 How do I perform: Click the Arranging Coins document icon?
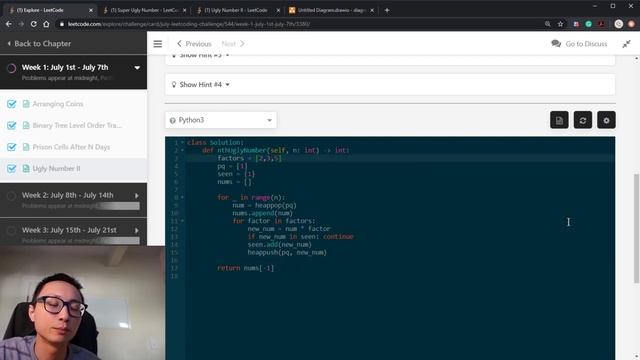tap(26, 104)
